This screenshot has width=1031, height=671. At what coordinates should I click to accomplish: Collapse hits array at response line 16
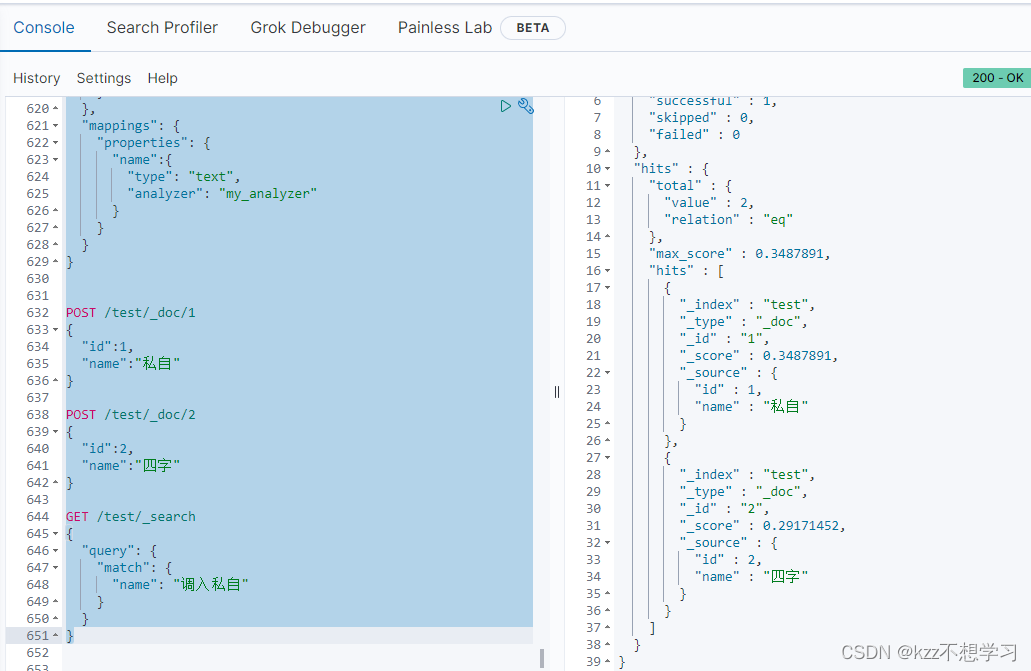point(608,270)
